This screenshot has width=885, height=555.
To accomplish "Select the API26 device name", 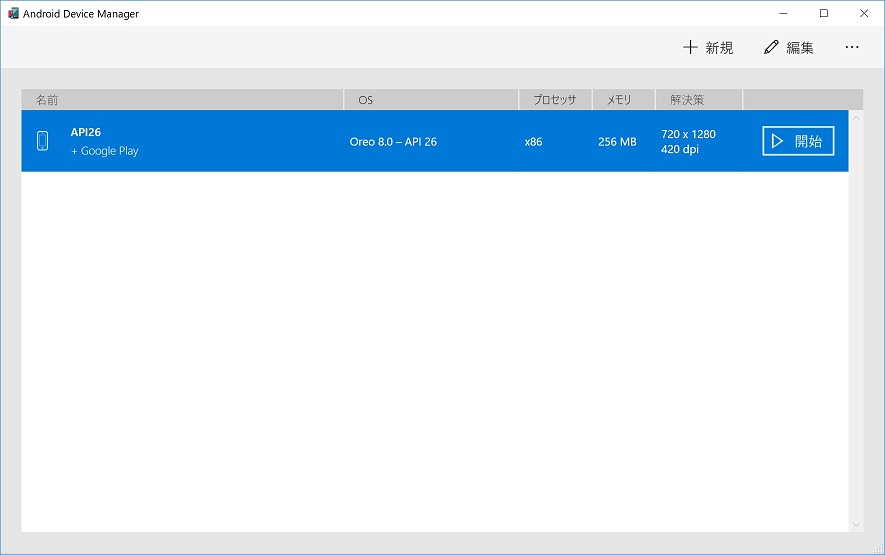I will pyautogui.click(x=86, y=132).
